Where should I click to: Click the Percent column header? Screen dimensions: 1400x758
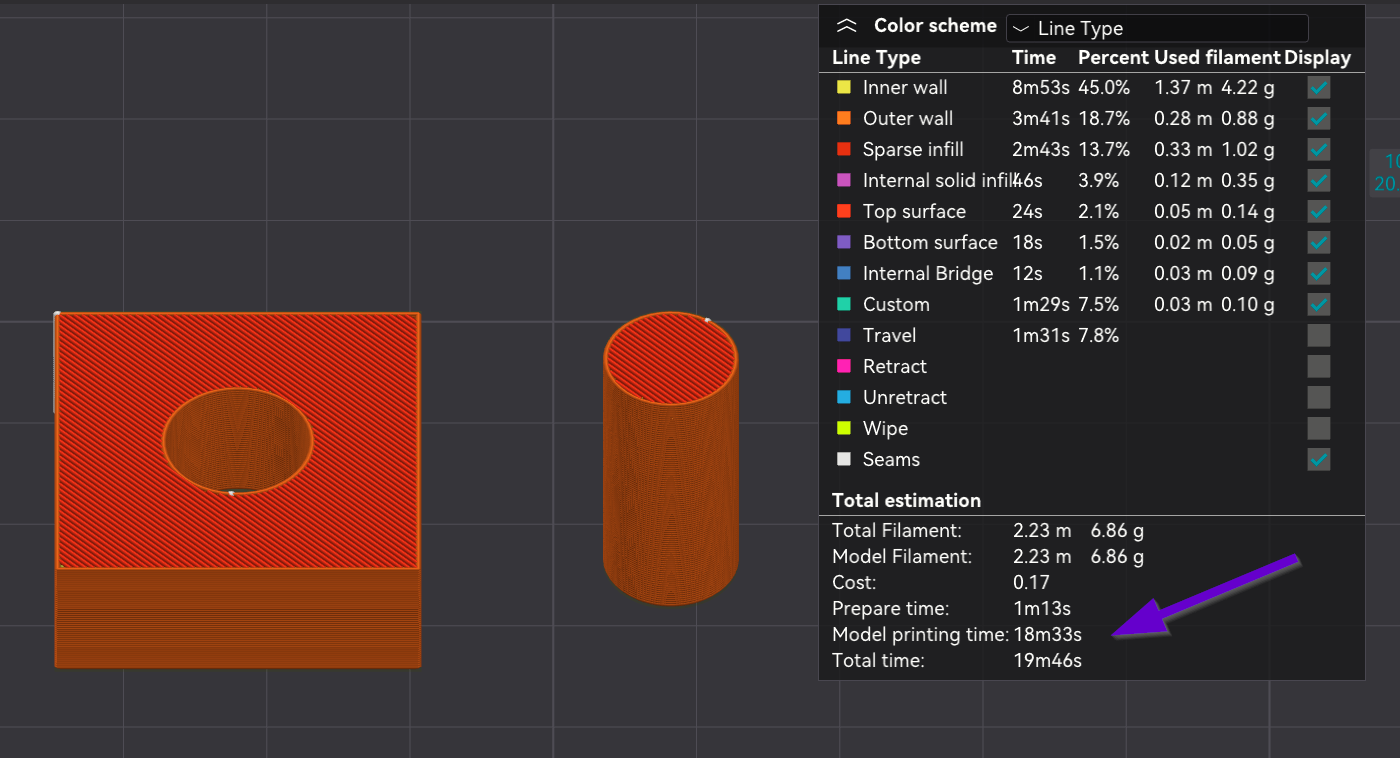pos(1113,57)
